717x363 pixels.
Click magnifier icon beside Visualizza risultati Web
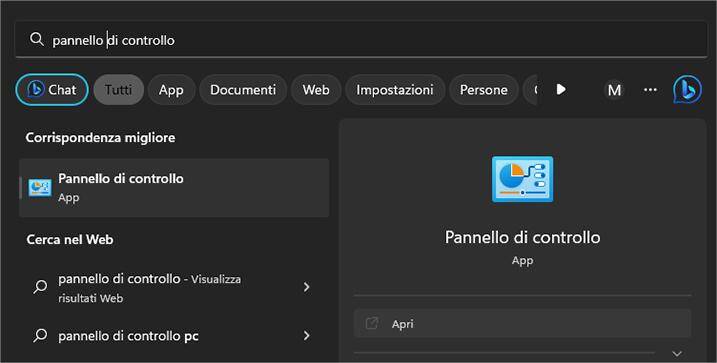40,287
